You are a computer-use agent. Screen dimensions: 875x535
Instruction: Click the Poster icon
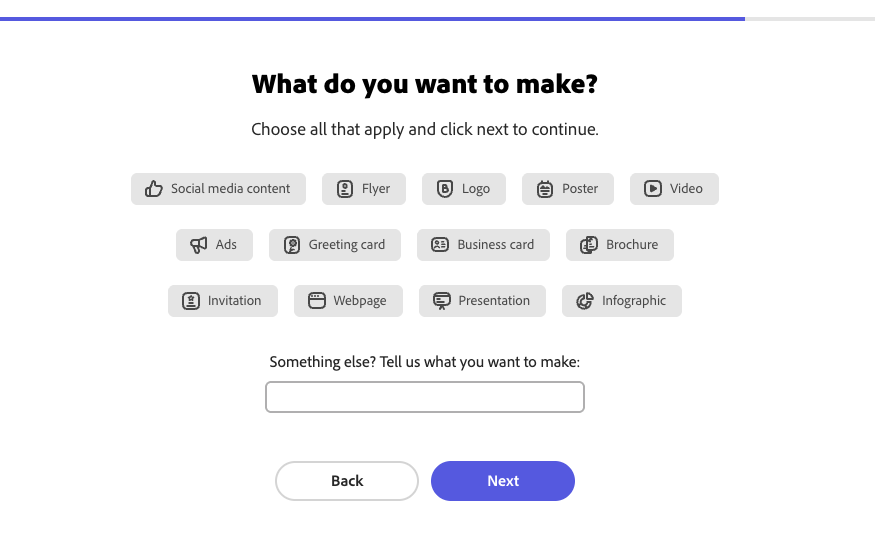point(545,189)
